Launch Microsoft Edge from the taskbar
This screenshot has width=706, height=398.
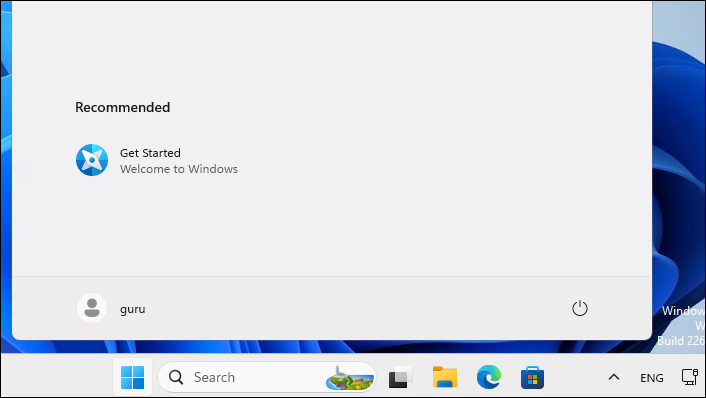pos(489,377)
